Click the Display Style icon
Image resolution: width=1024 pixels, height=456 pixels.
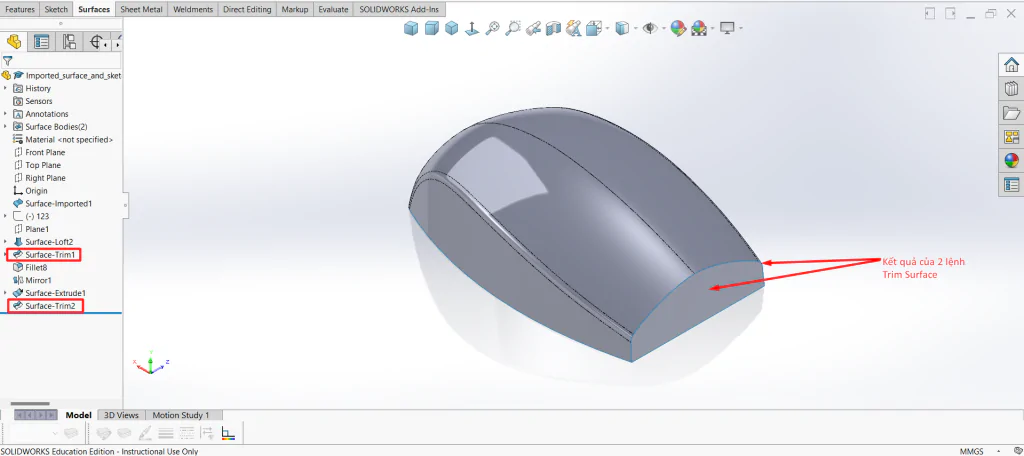[622, 28]
